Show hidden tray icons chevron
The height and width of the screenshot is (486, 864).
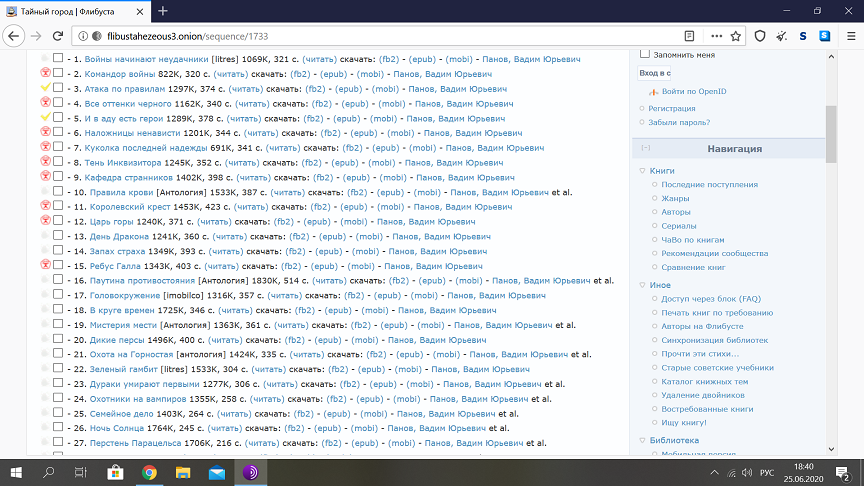(x=714, y=473)
